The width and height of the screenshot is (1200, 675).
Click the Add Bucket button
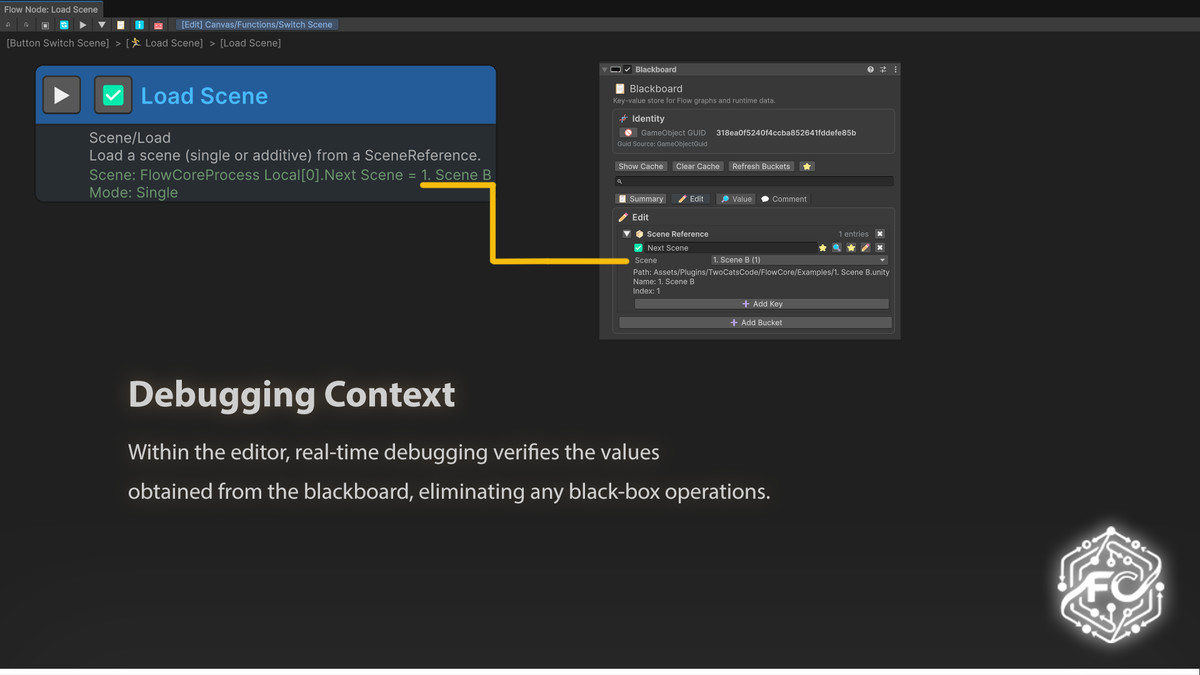point(755,323)
